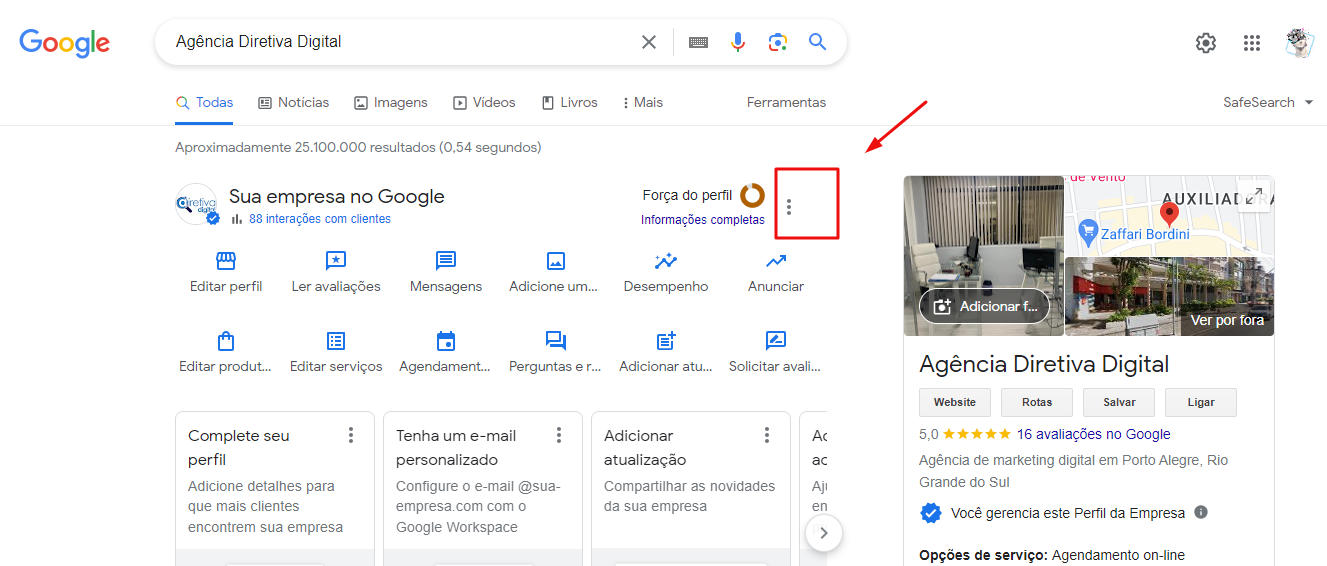Open Perguntas e respostas
The image size is (1327, 566).
point(556,352)
